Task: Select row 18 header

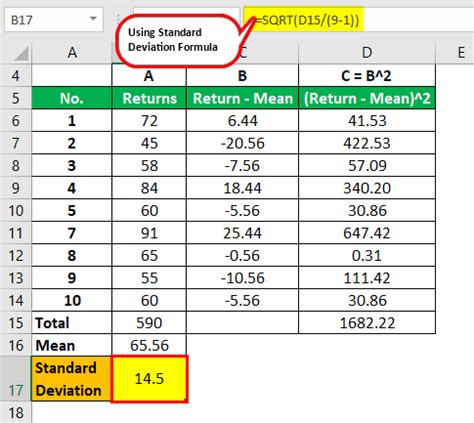Action: coord(15,413)
